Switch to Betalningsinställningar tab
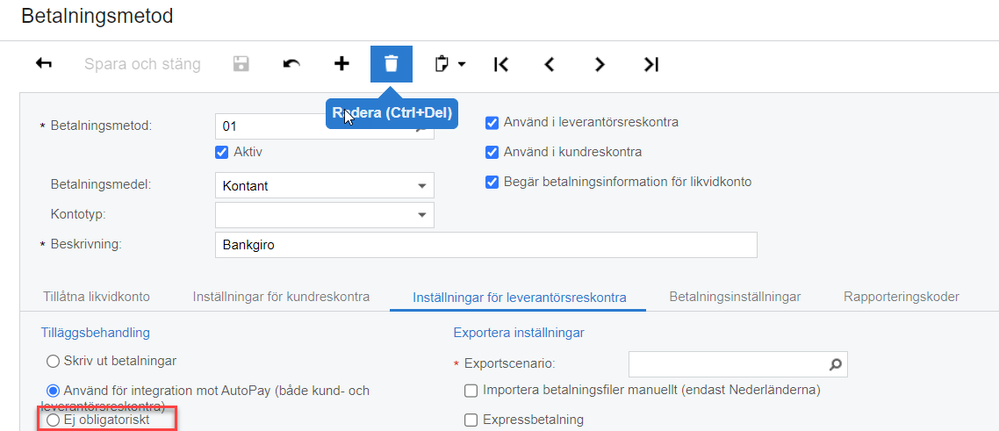 pyautogui.click(x=735, y=296)
